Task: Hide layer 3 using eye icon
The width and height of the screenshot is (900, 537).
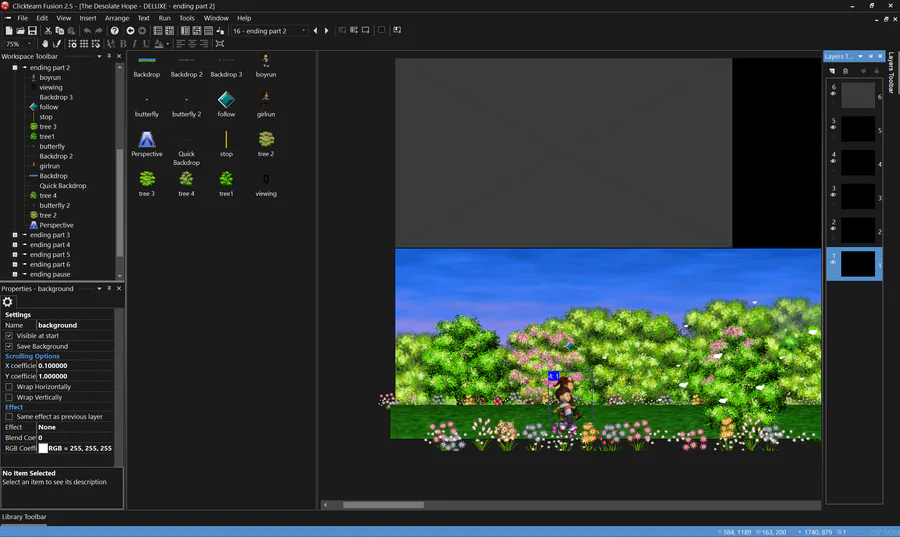Action: 833,194
